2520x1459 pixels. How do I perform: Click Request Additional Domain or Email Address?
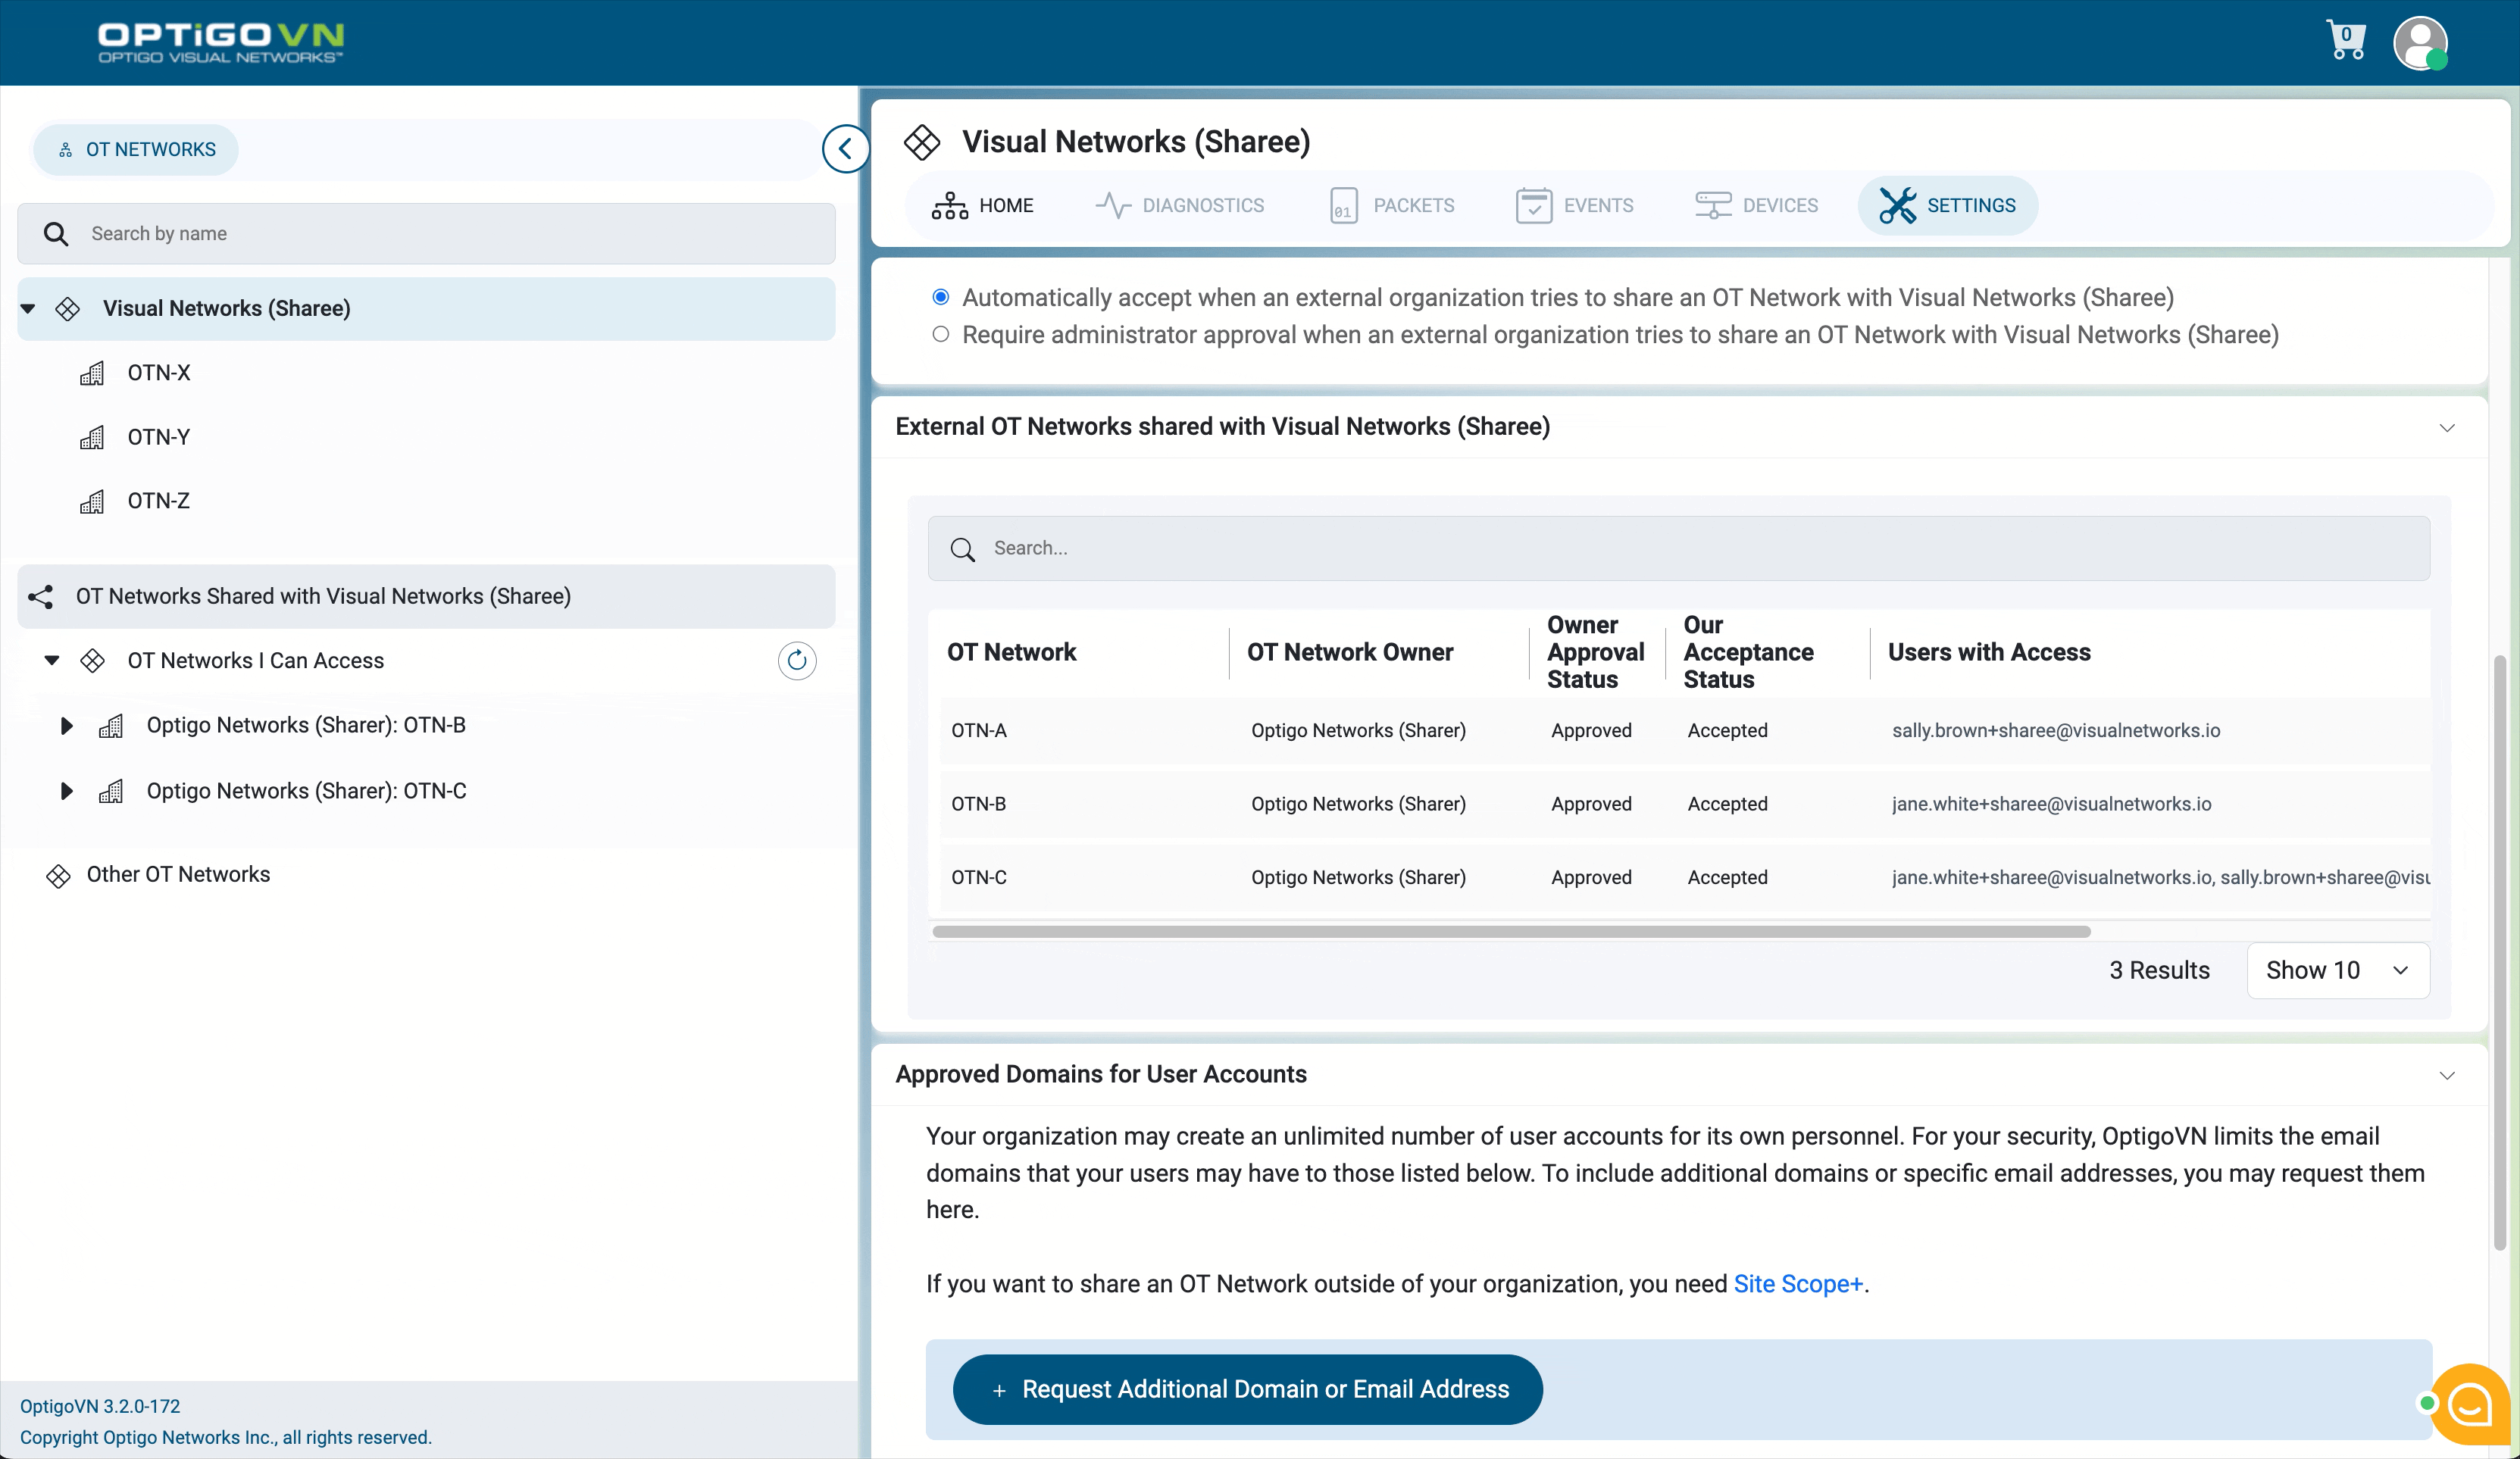1247,1389
